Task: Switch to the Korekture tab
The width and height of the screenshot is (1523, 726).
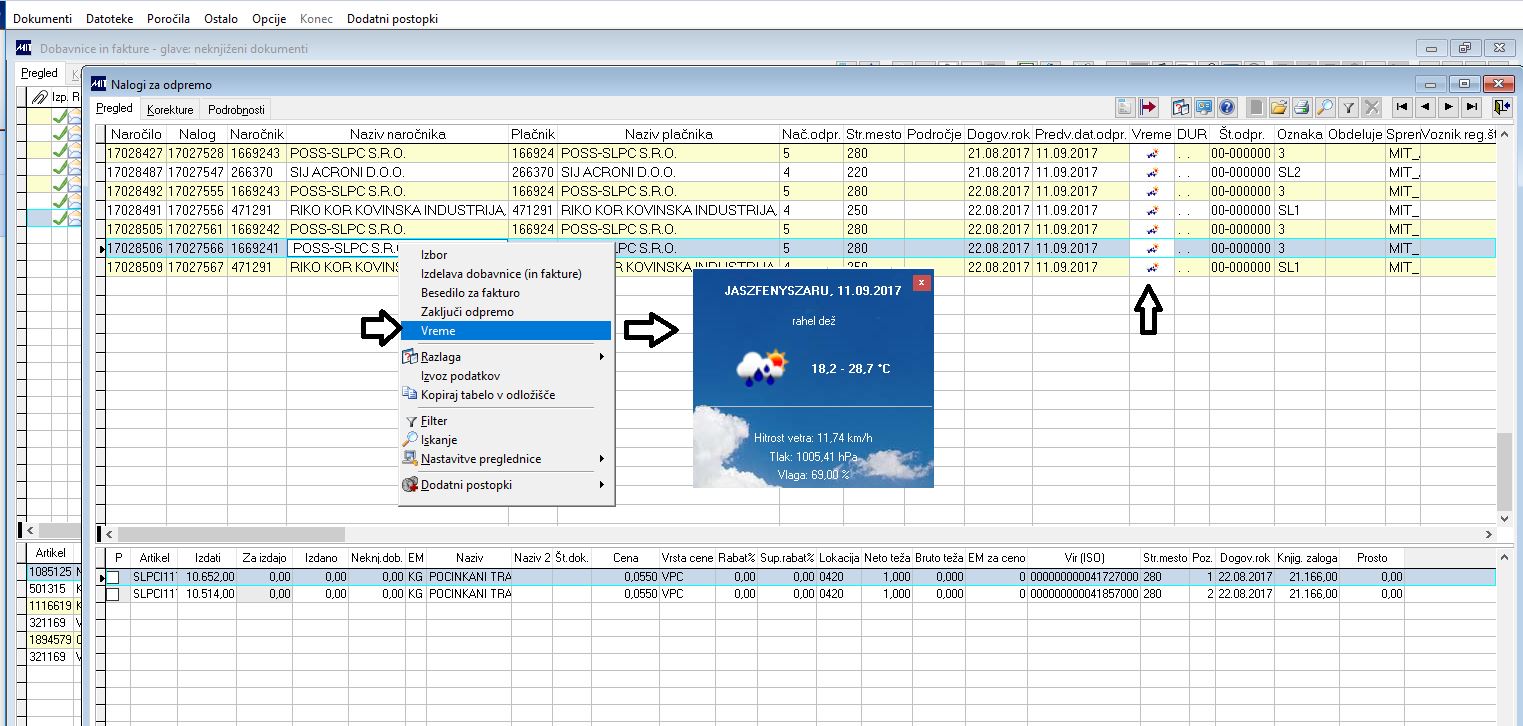Action: pos(169,109)
